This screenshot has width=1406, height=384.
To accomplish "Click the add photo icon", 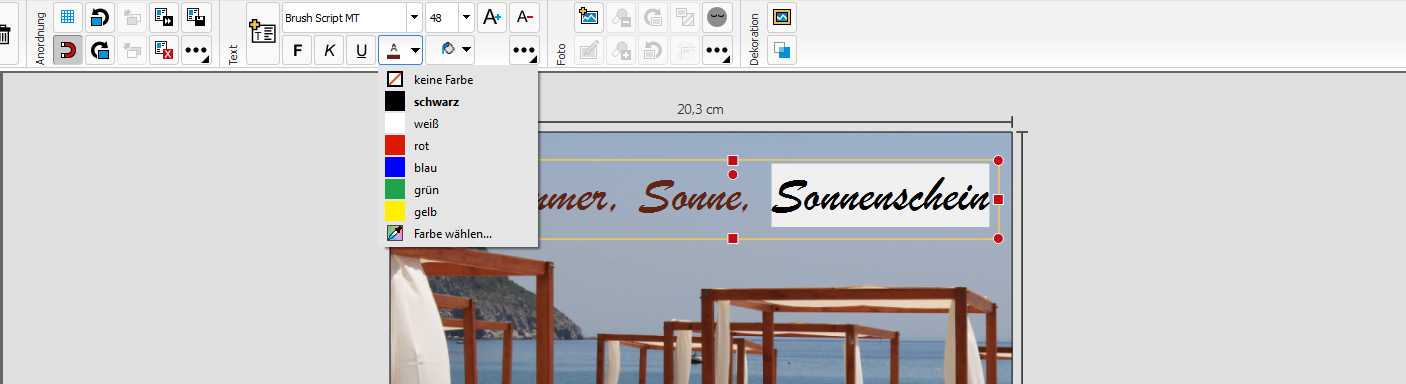I will (x=589, y=17).
